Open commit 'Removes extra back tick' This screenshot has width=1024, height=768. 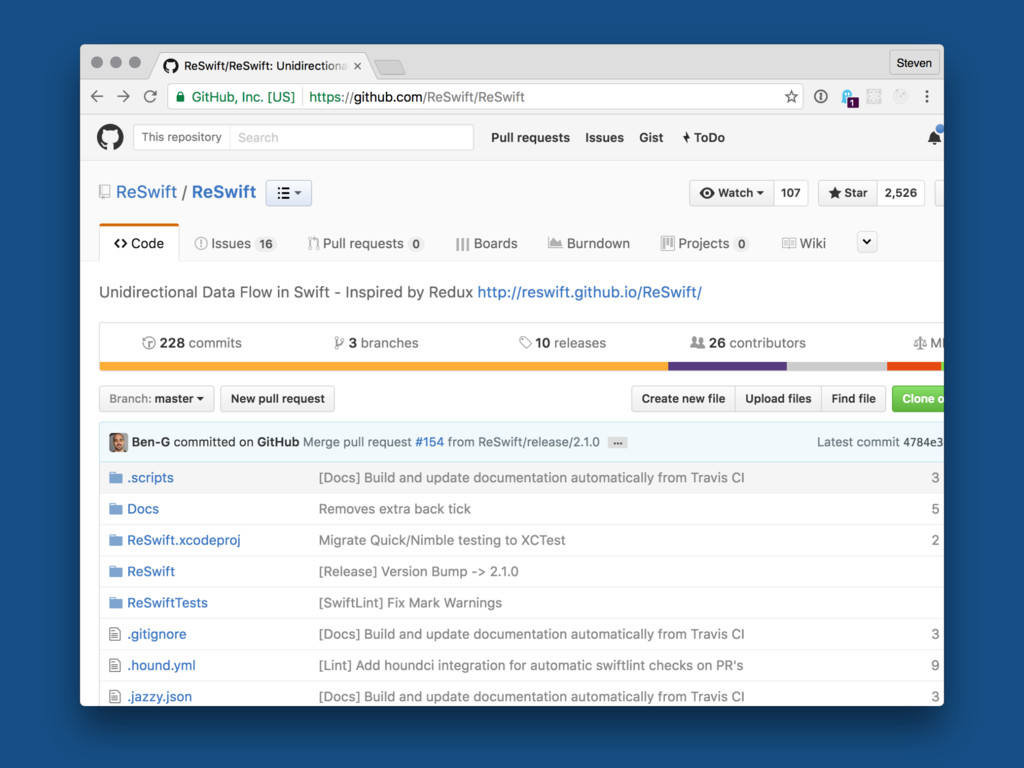tap(394, 509)
